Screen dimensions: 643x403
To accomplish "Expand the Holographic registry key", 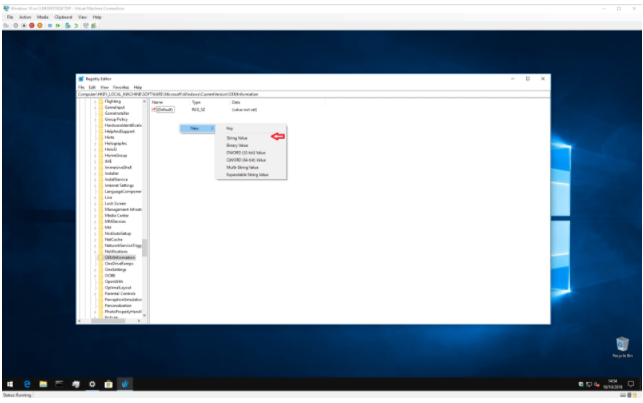I will click(x=95, y=143).
